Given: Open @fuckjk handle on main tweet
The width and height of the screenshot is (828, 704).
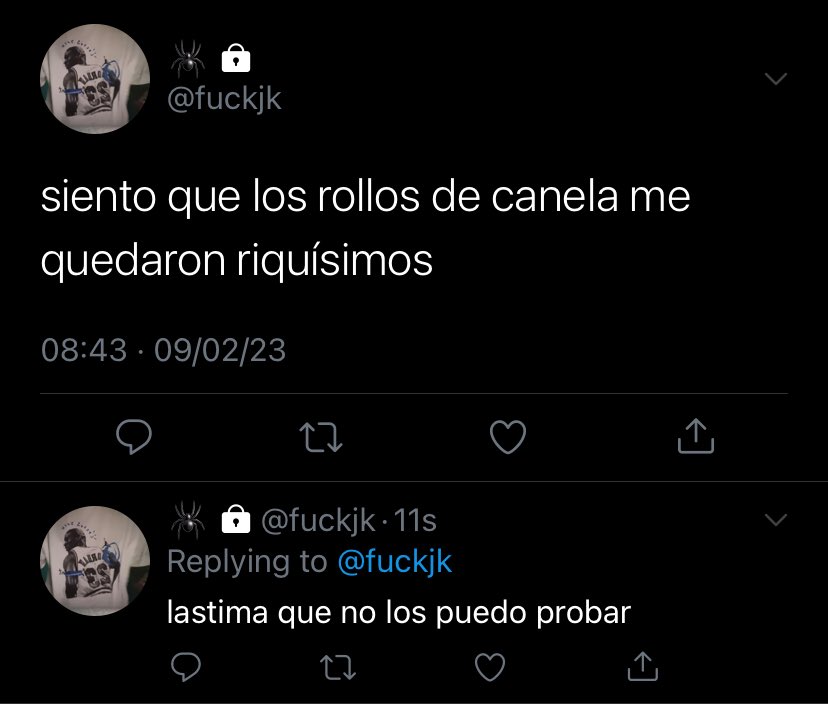Looking at the screenshot, I should click(x=224, y=99).
